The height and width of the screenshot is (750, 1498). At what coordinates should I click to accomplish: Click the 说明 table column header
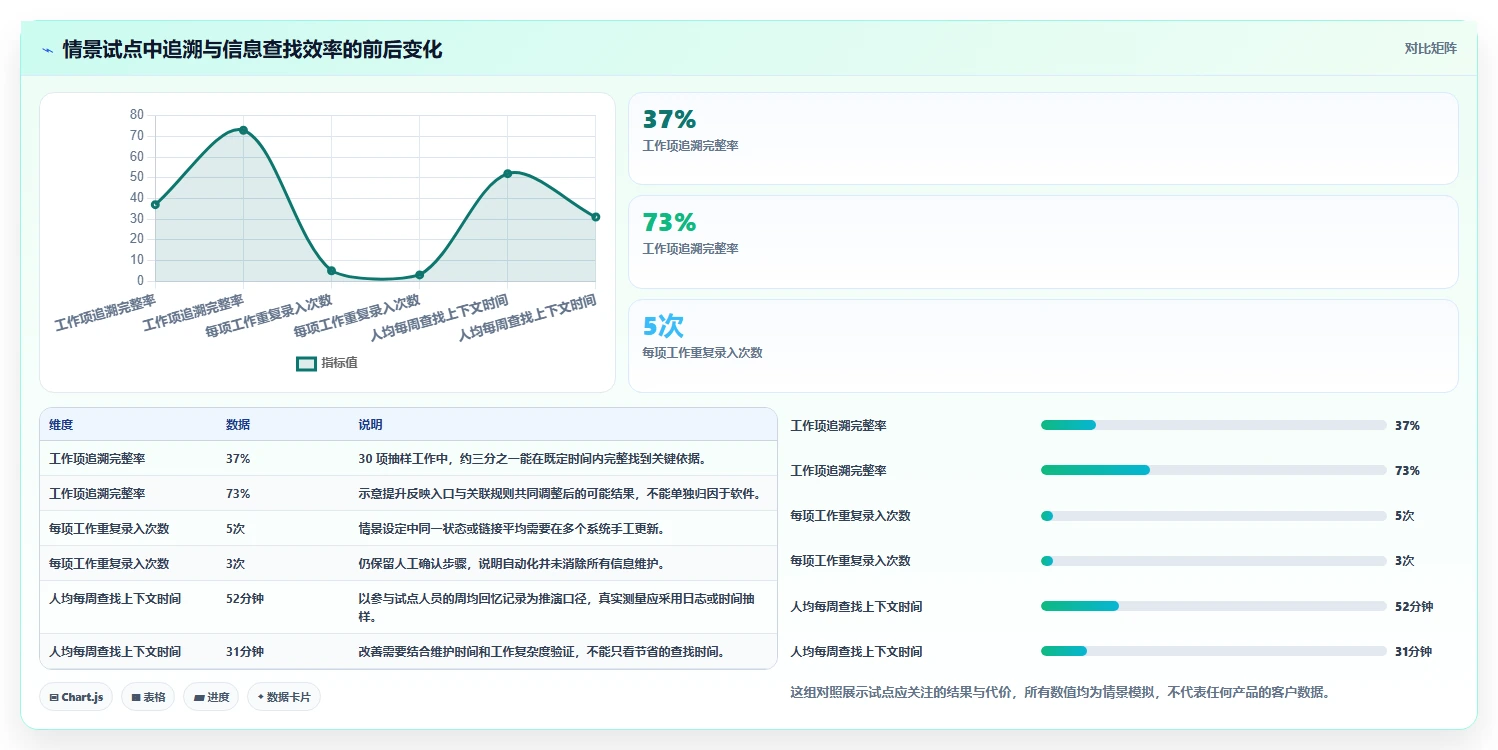(370, 425)
